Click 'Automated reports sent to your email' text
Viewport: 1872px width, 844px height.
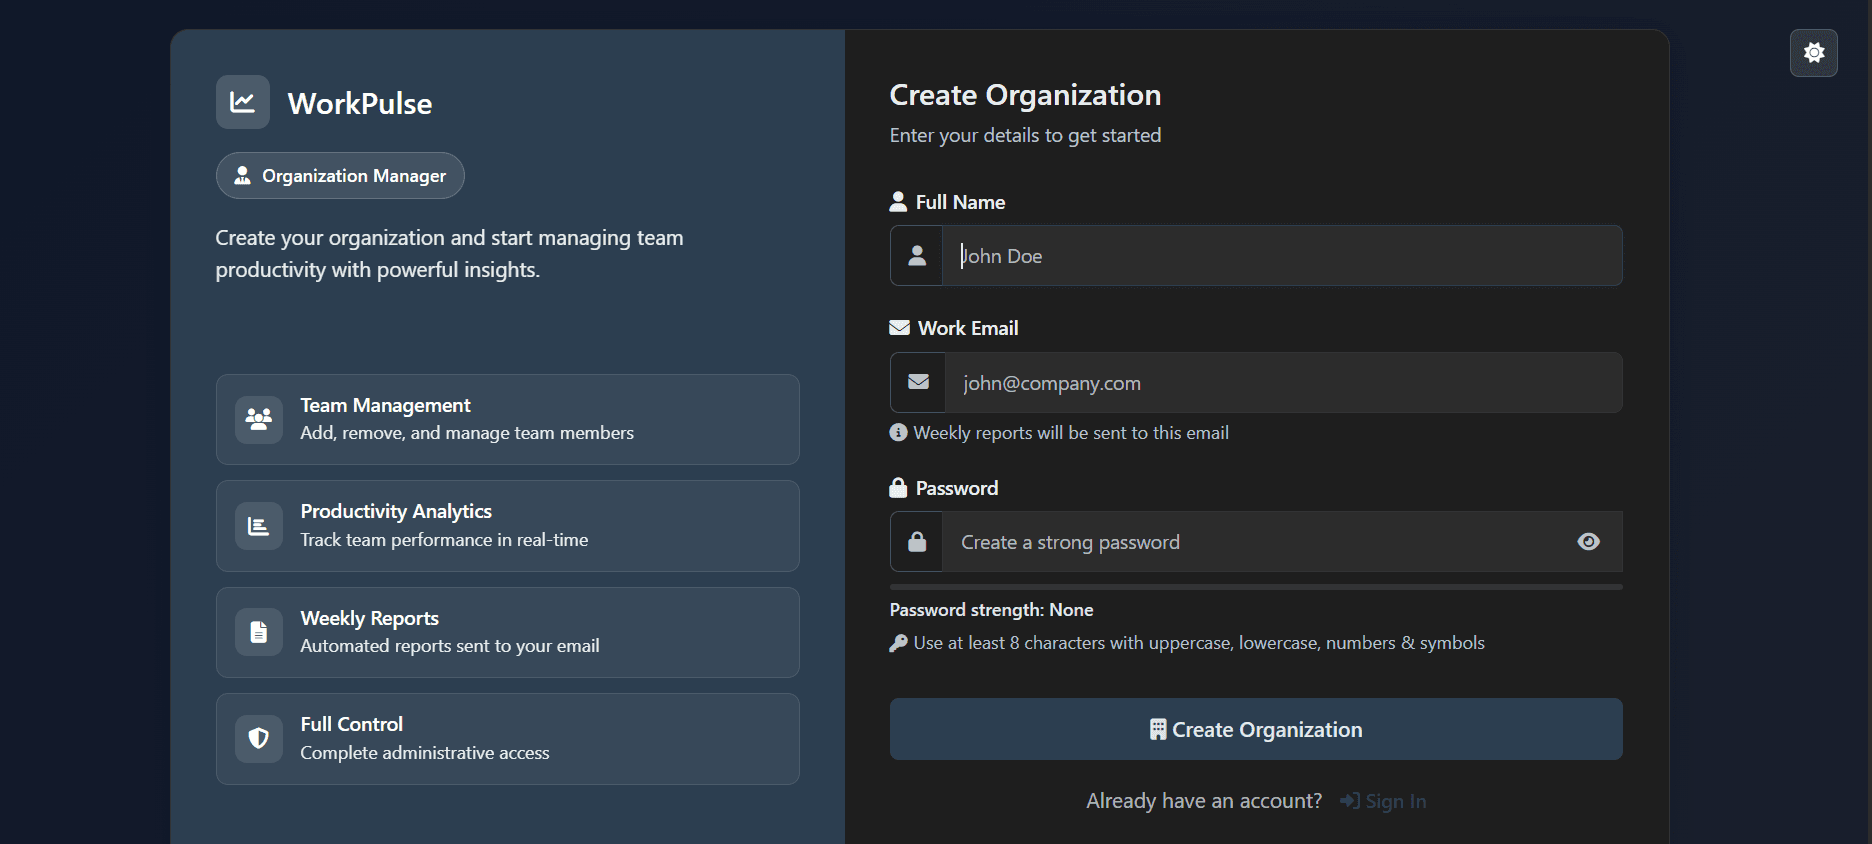point(450,646)
